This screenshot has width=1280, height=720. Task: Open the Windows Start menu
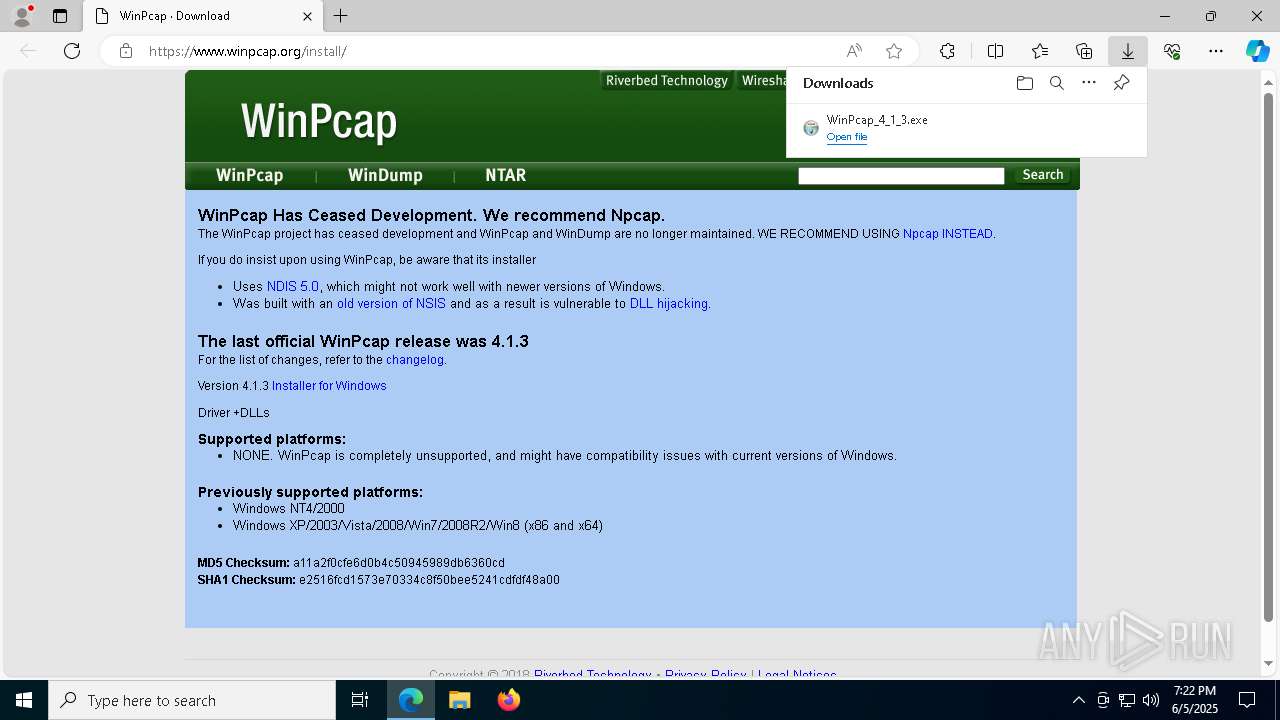click(x=24, y=700)
